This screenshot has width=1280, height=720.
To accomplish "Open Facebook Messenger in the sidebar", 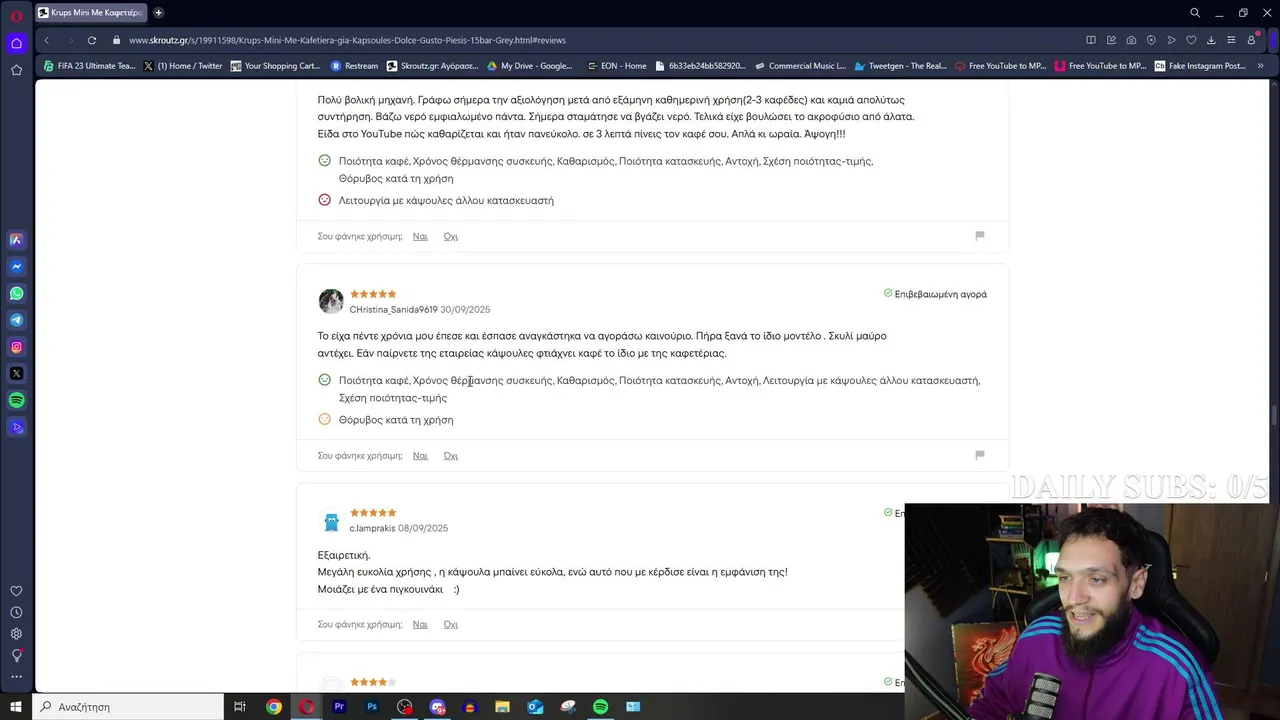I will click(x=16, y=267).
